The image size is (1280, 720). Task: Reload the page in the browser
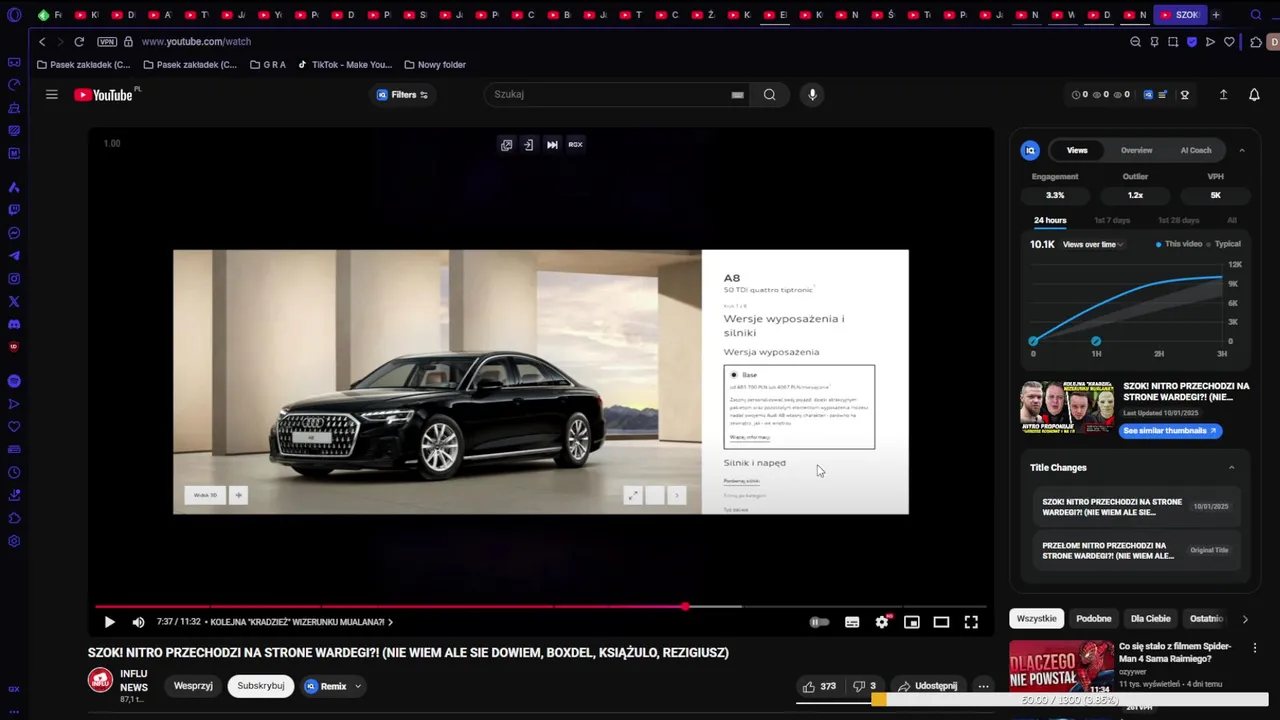[x=79, y=42]
